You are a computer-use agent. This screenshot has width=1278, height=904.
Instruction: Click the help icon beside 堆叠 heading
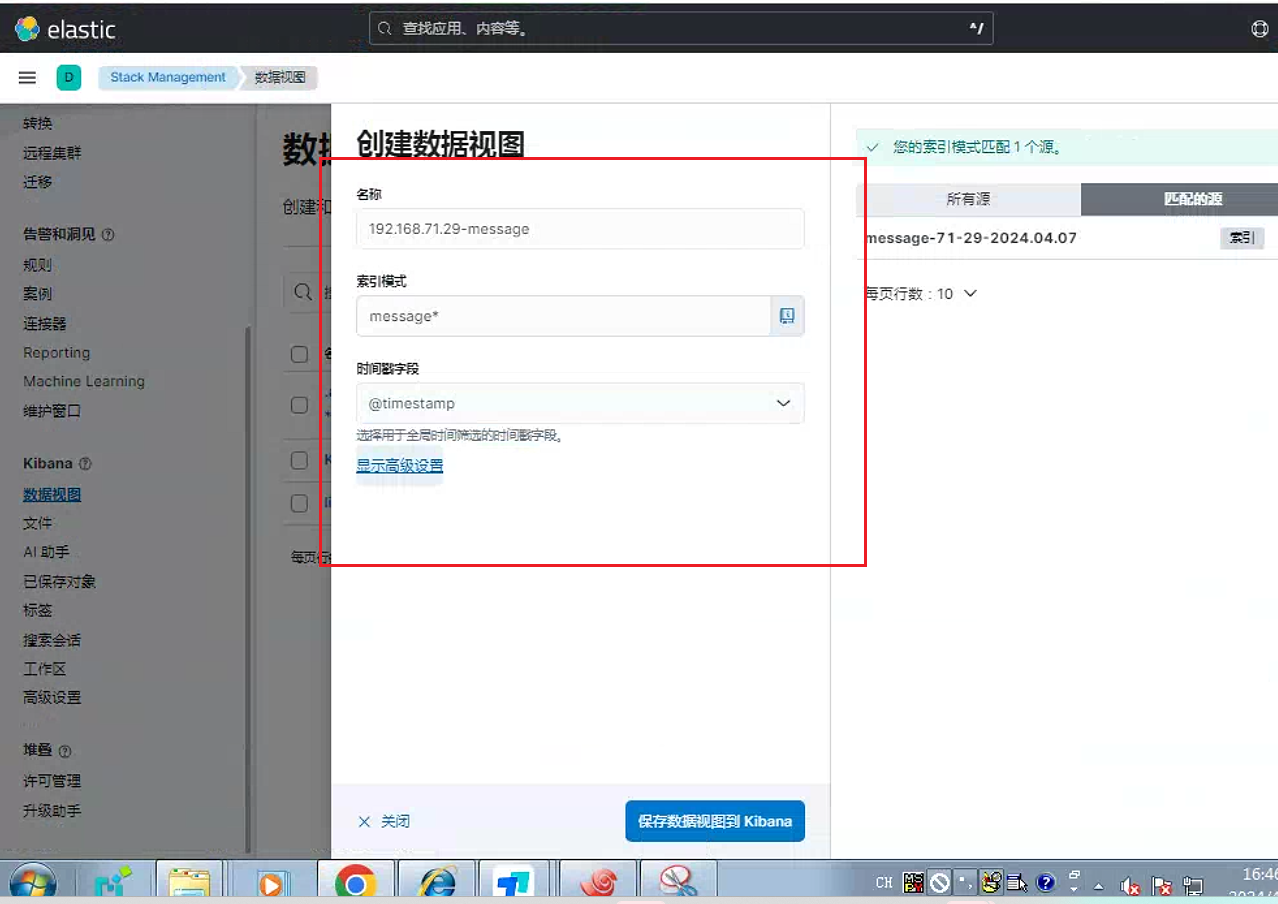coord(65,751)
